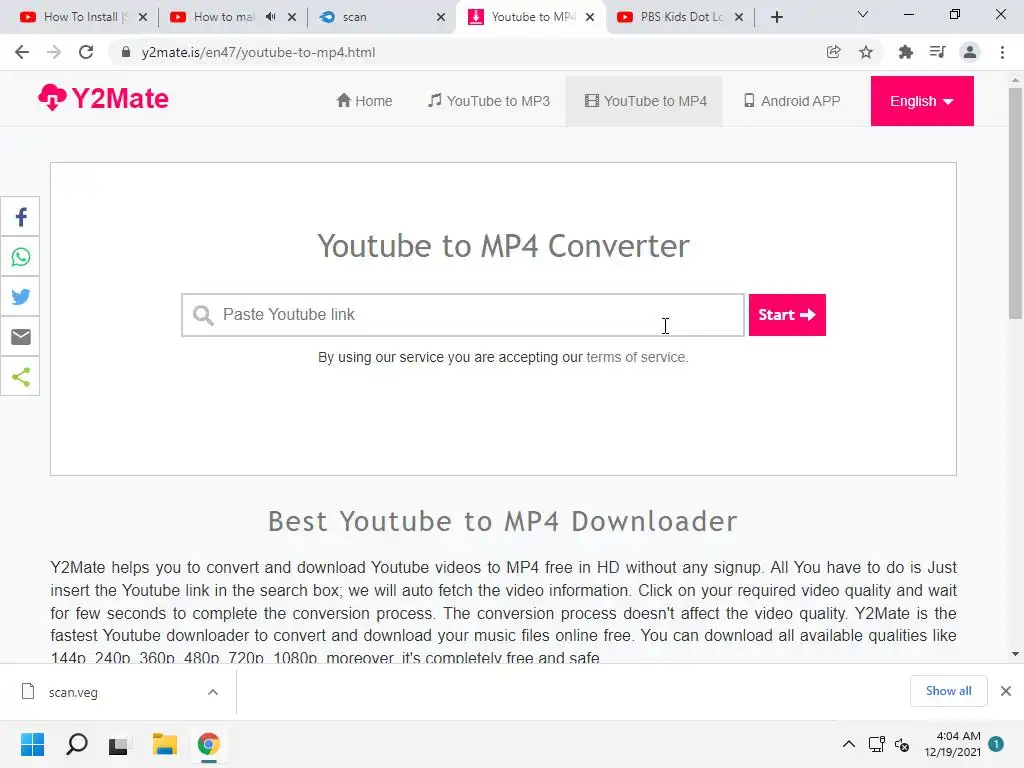
Task: Close the 'PBS Kids Dot Lo' tab
Action: point(739,17)
